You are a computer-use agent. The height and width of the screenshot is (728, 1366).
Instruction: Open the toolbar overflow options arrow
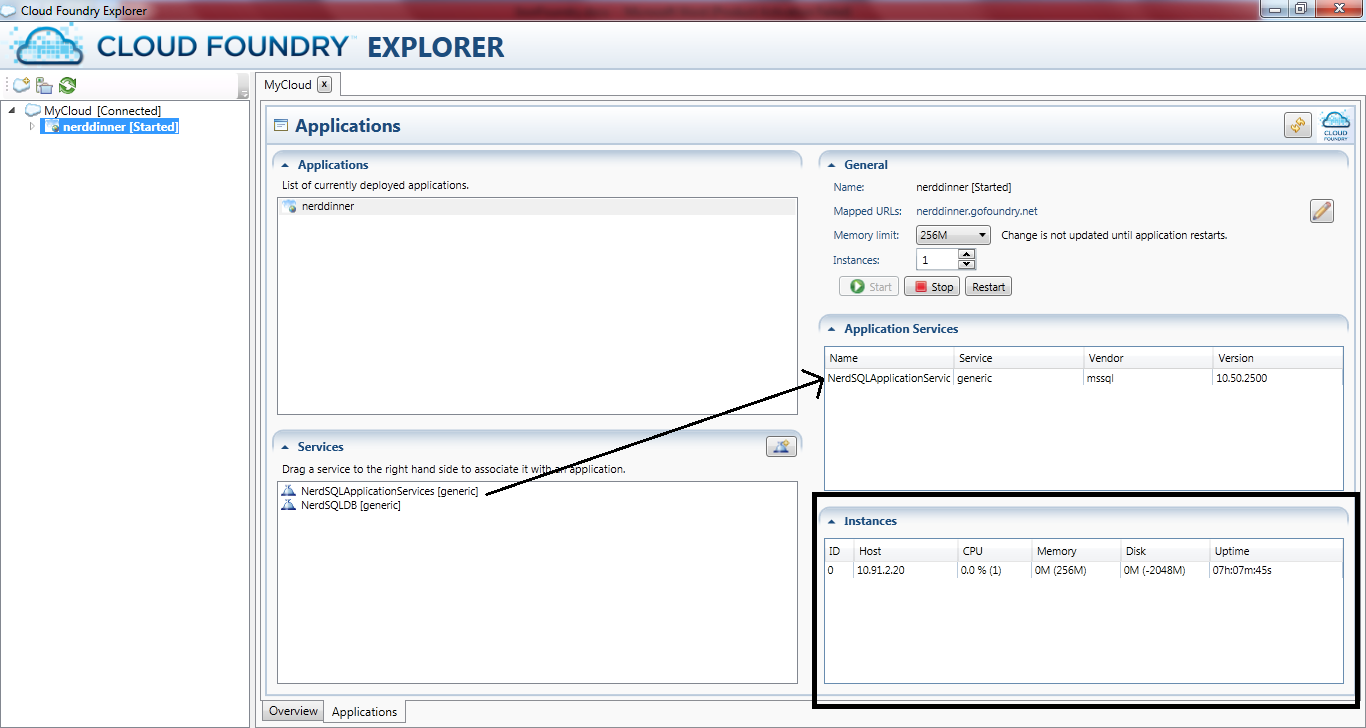click(243, 88)
